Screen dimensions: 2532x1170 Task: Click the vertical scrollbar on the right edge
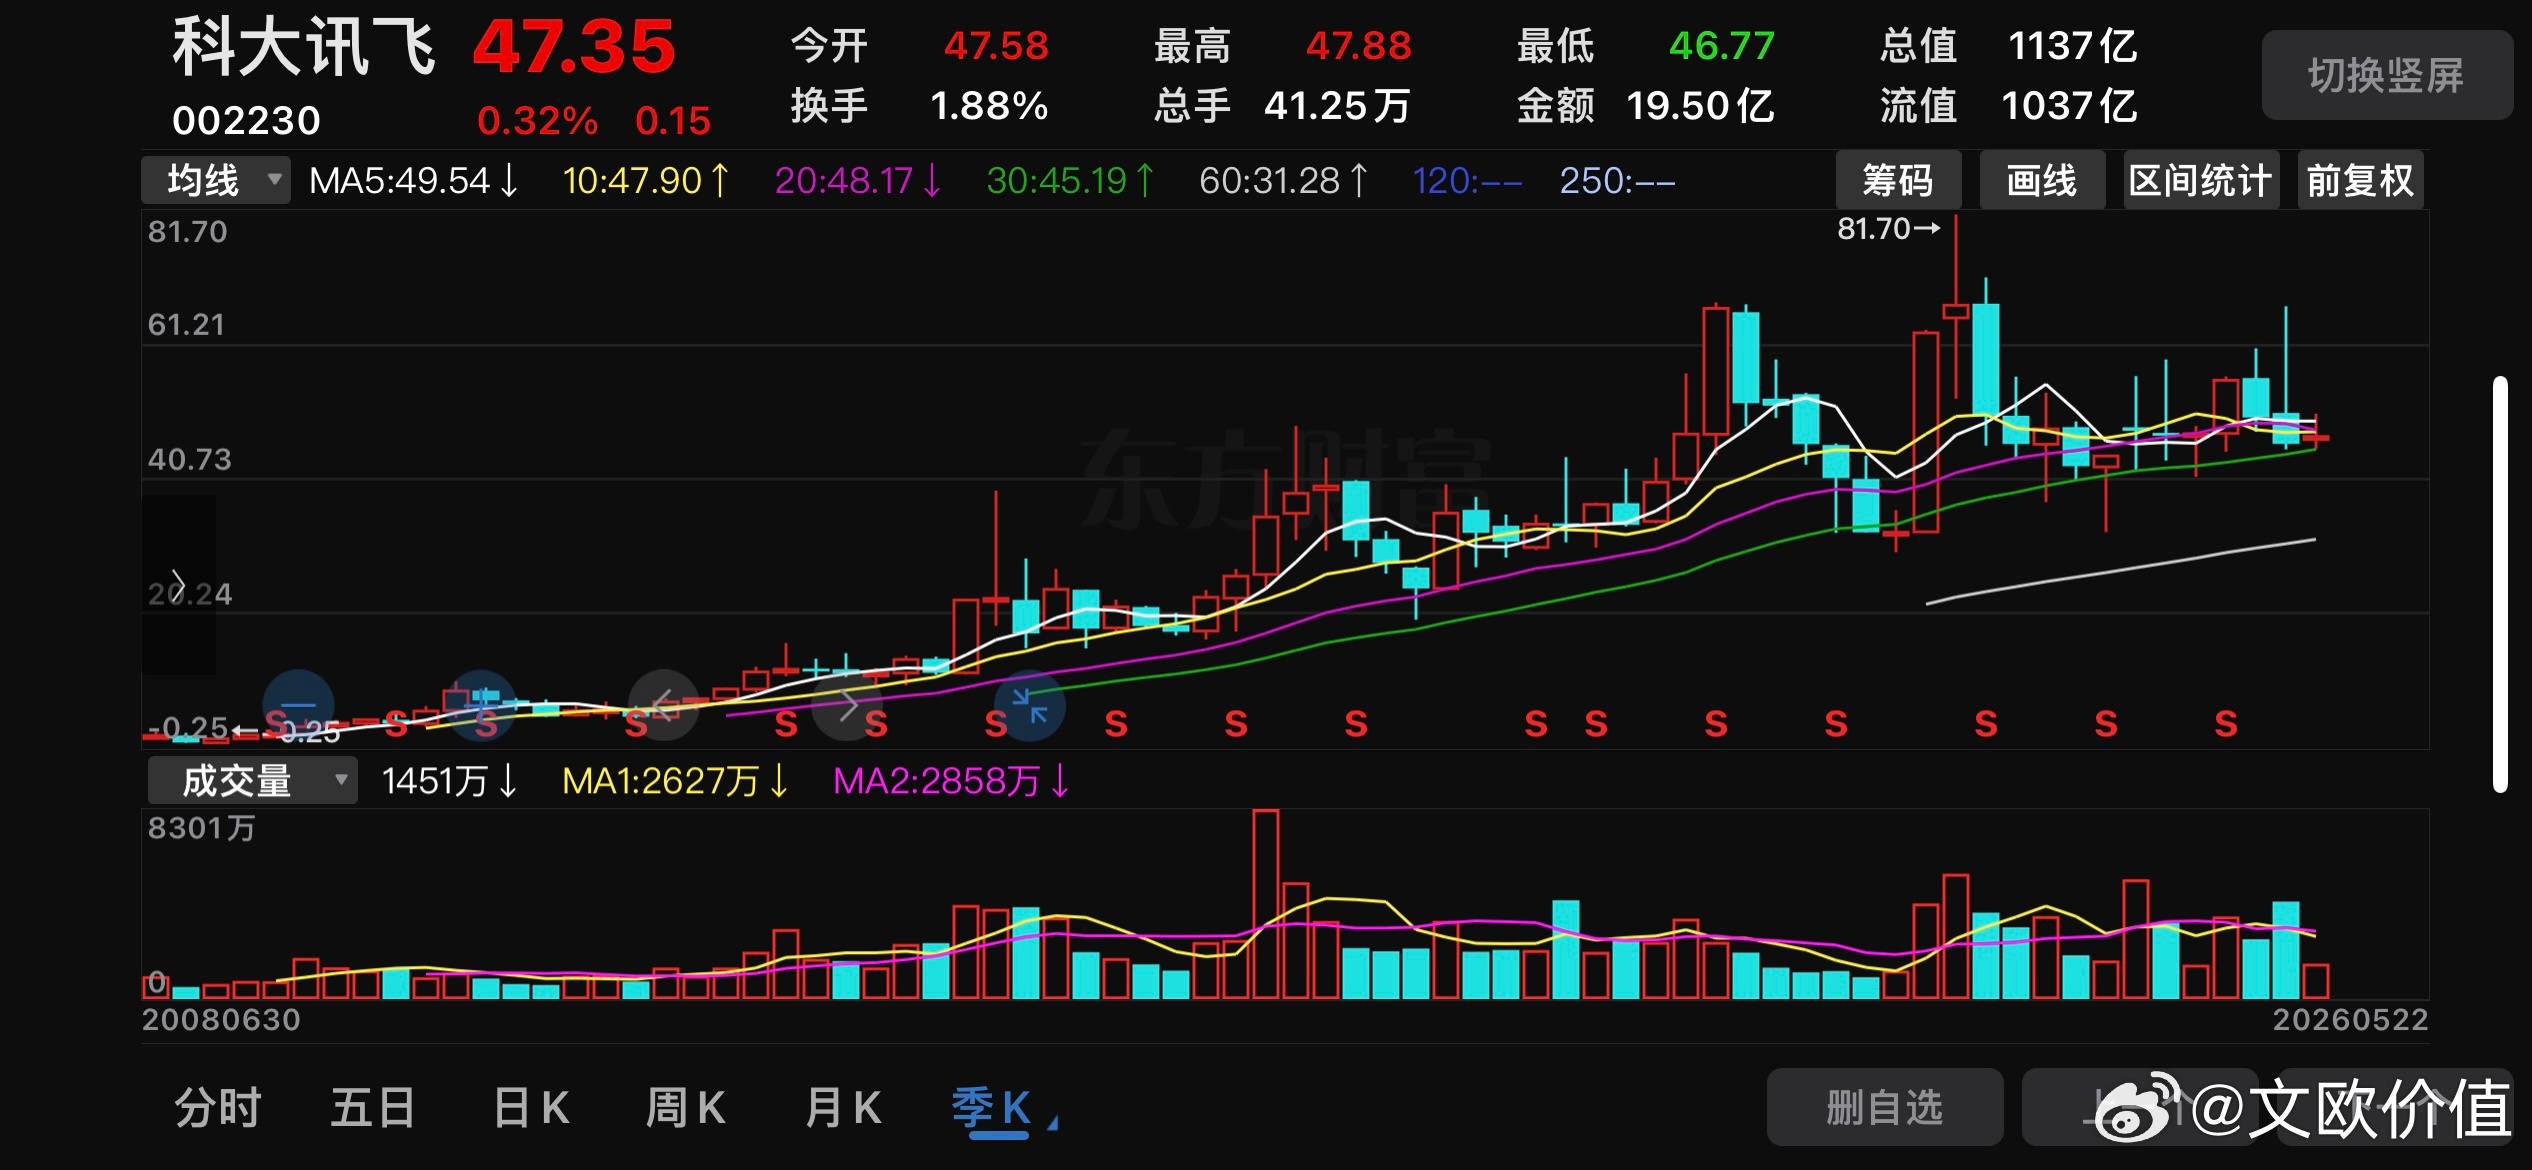pos(2500,585)
